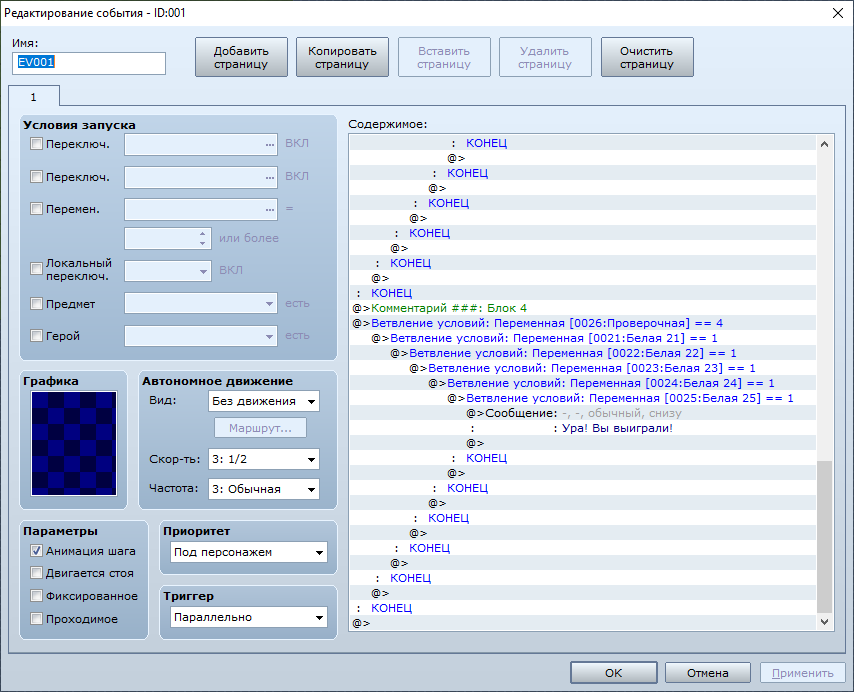Select the 'Ура! Вы выиграли!' text line
Image resolution: width=854 pixels, height=692 pixels.
[x=583, y=428]
